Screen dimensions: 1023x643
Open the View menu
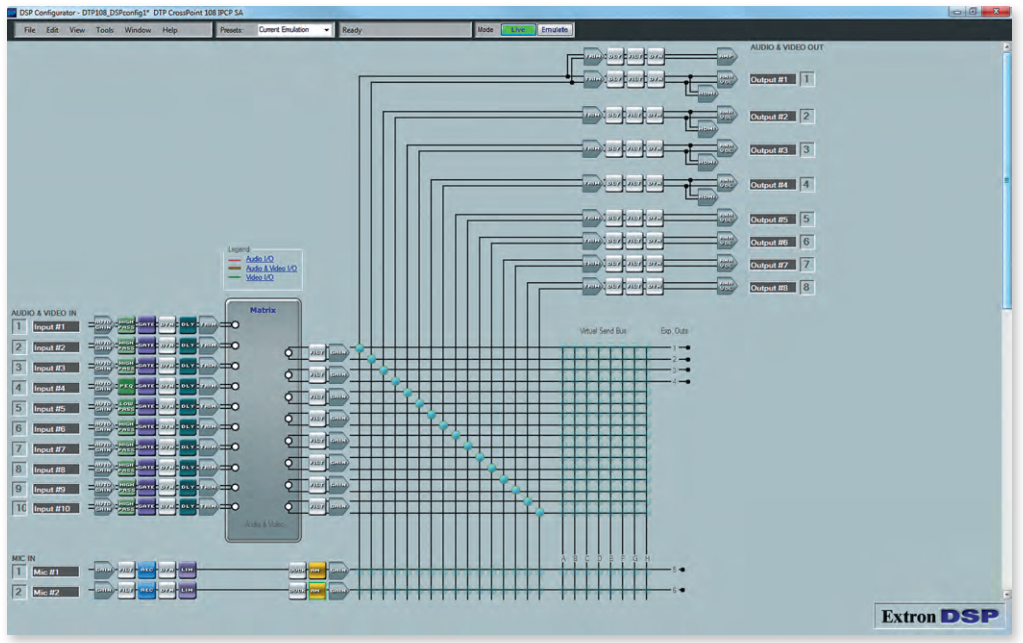click(77, 30)
